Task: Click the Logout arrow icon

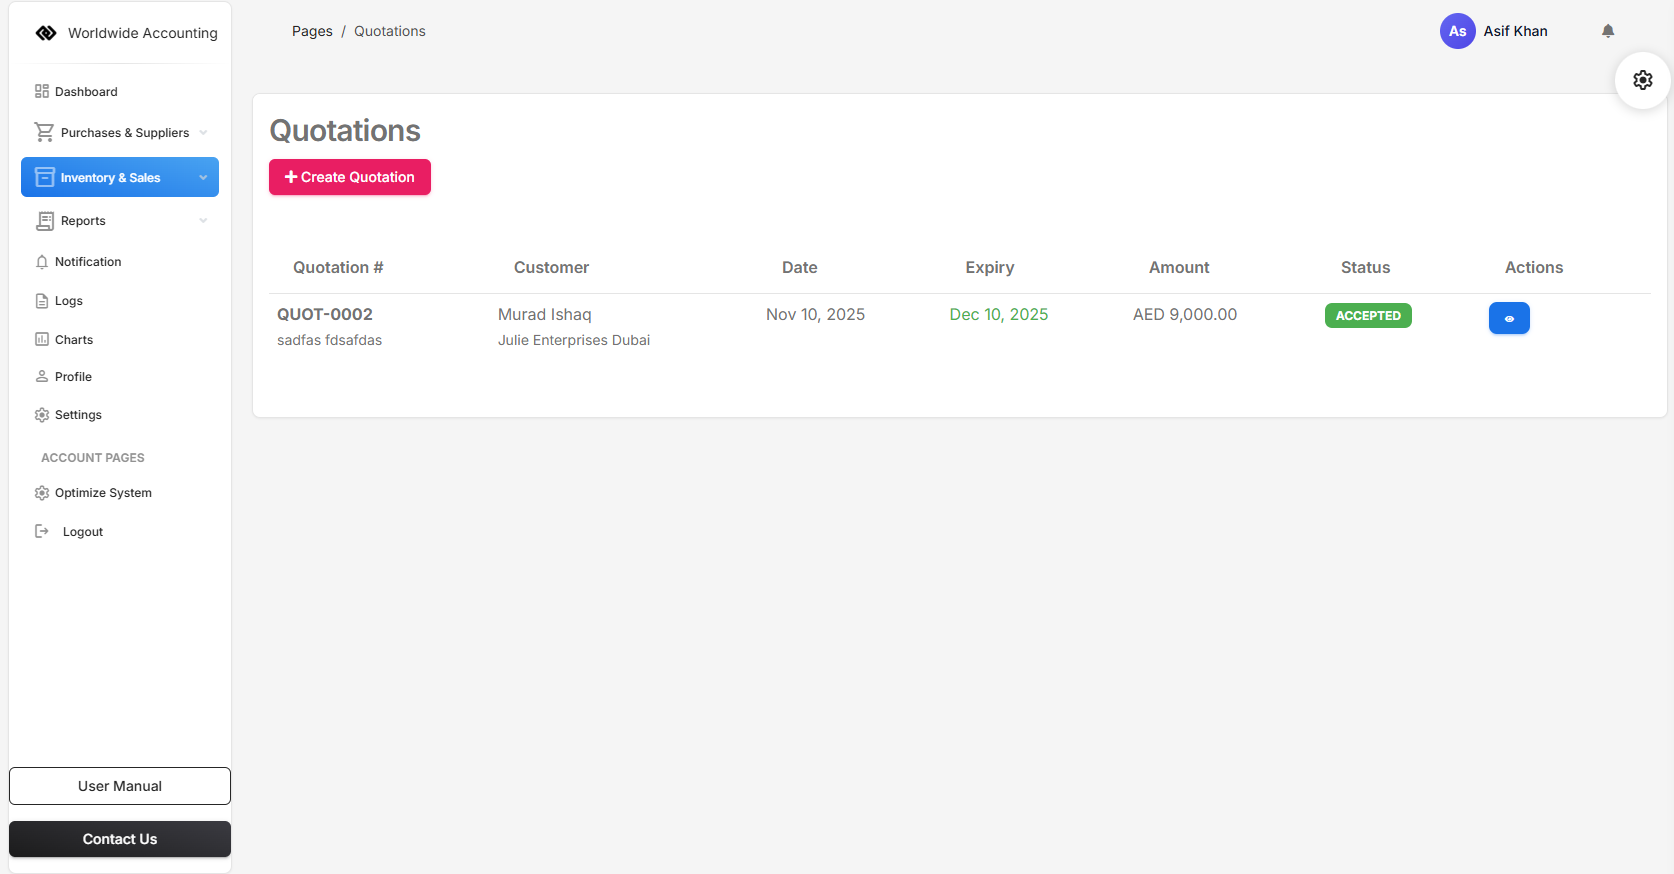Action: click(x=42, y=531)
